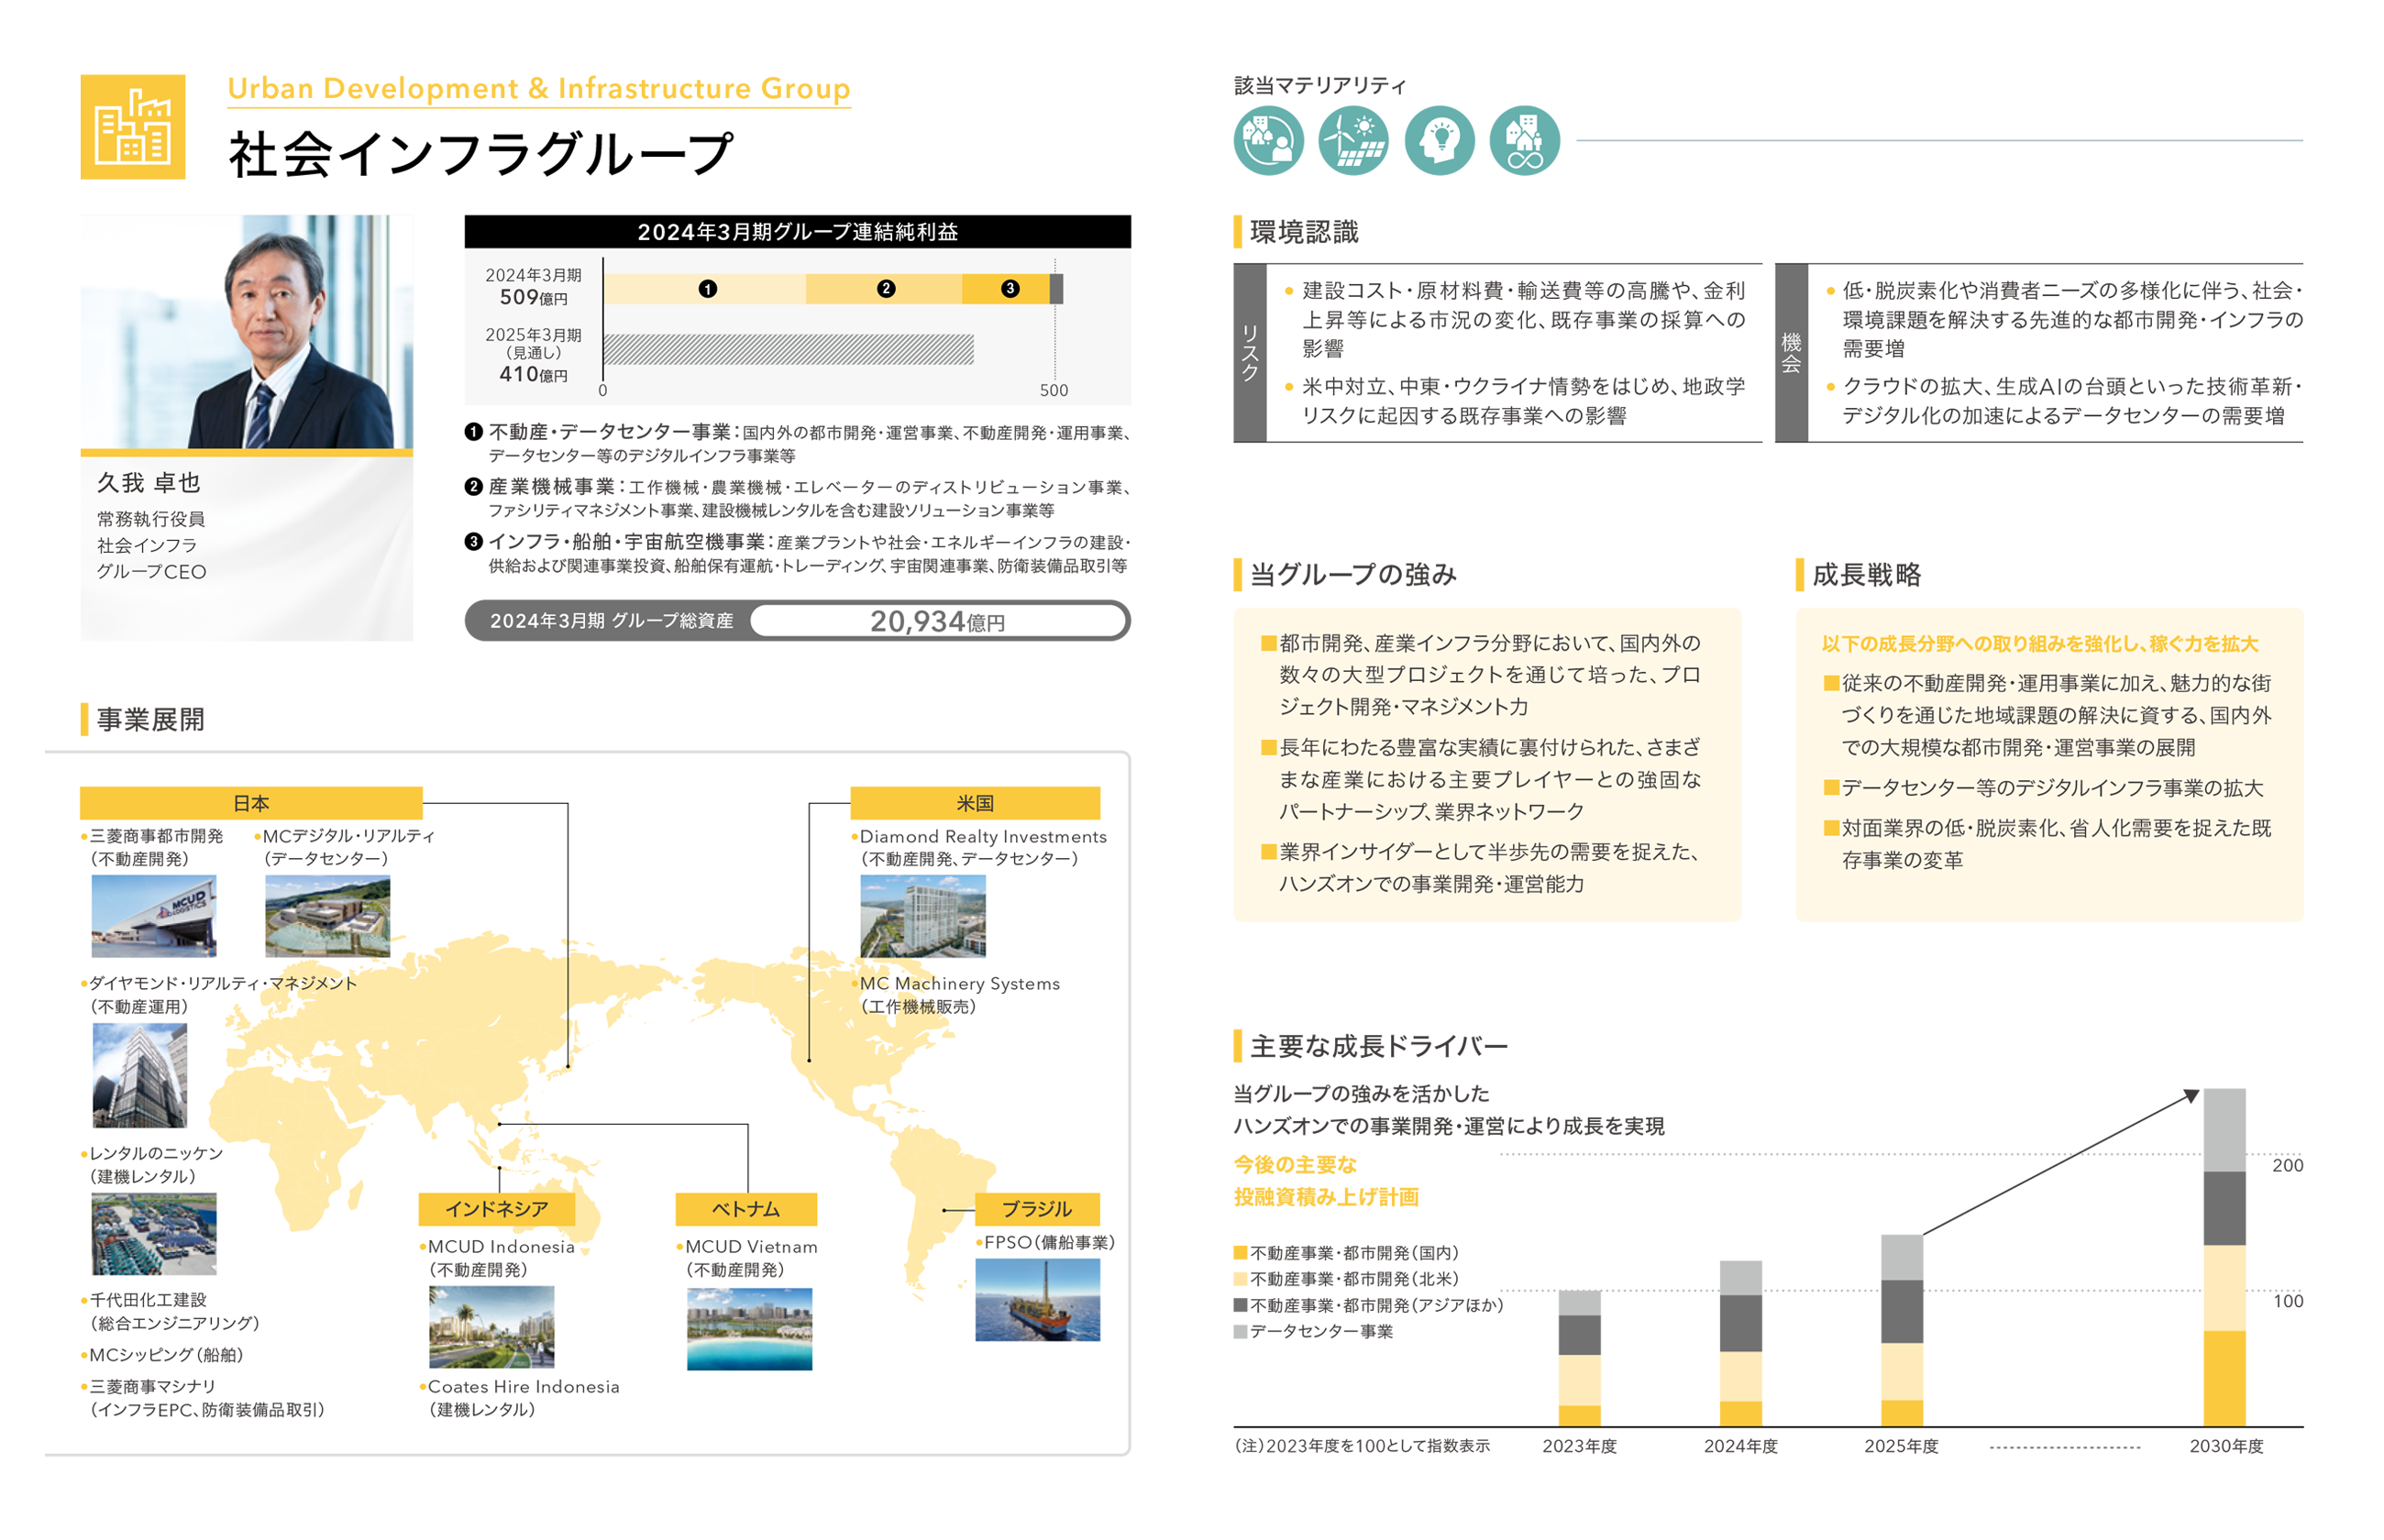
Task: Click the 該当マテリアリティ label
Action: point(1319,85)
